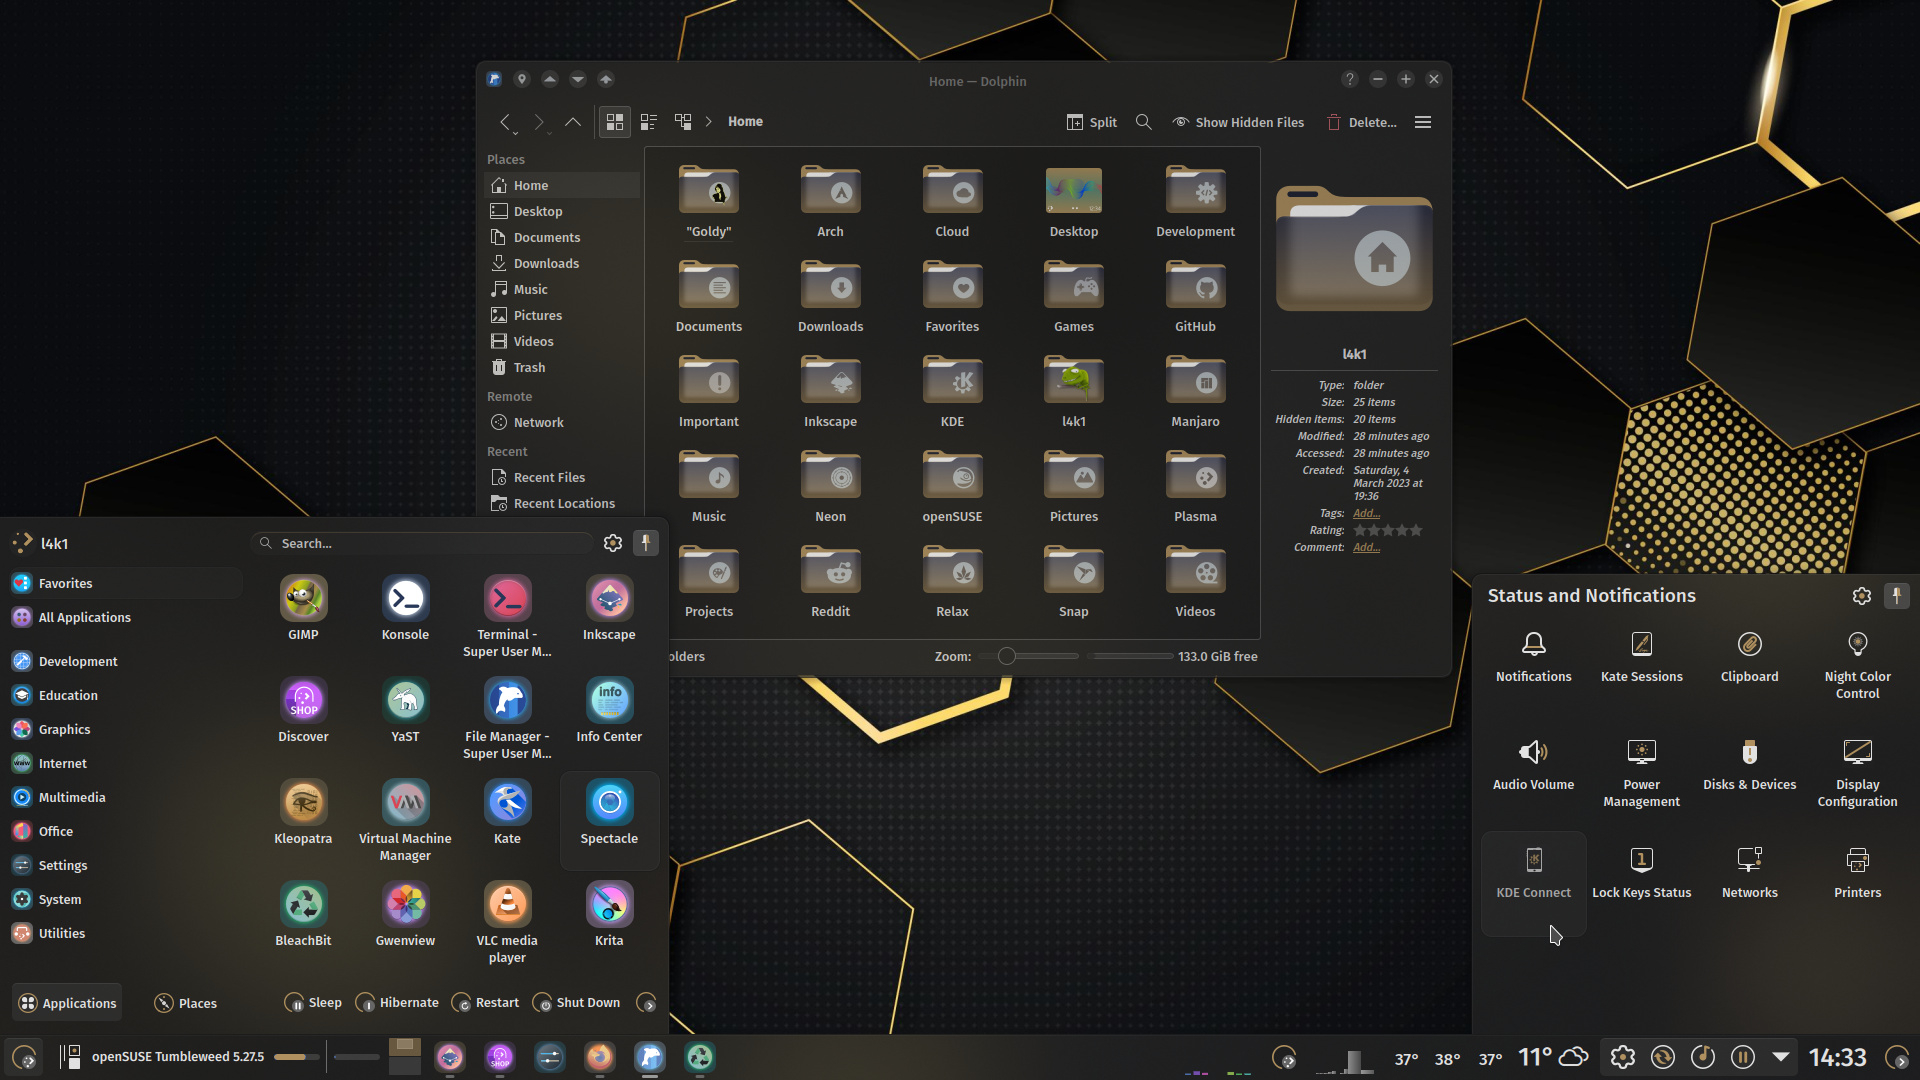Open Inkscape from the launcher favorites
The image size is (1920, 1080).
(x=609, y=608)
